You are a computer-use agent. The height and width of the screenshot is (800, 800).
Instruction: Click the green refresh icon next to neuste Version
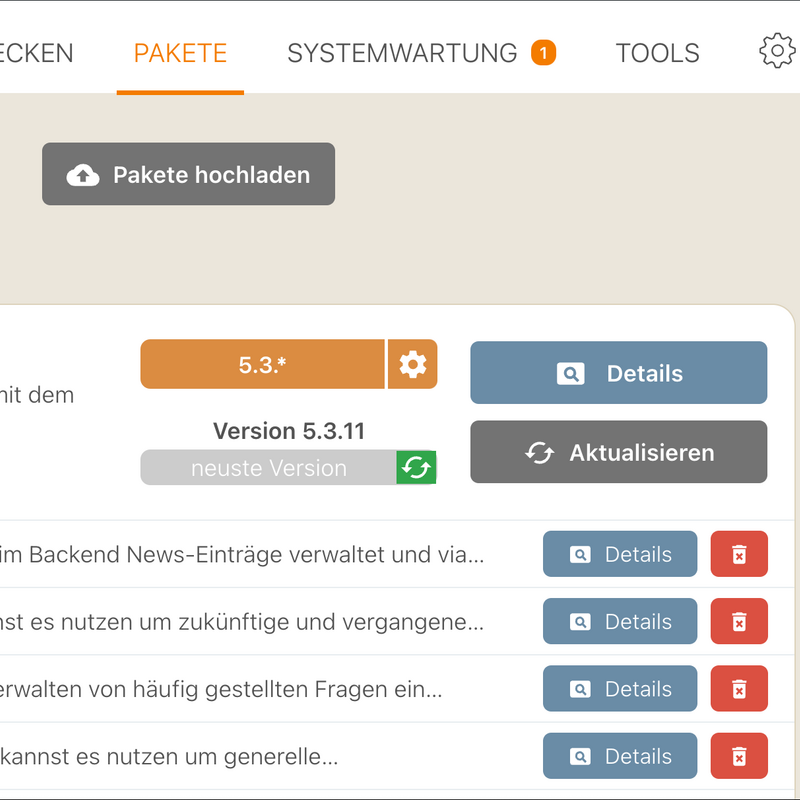coord(416,467)
